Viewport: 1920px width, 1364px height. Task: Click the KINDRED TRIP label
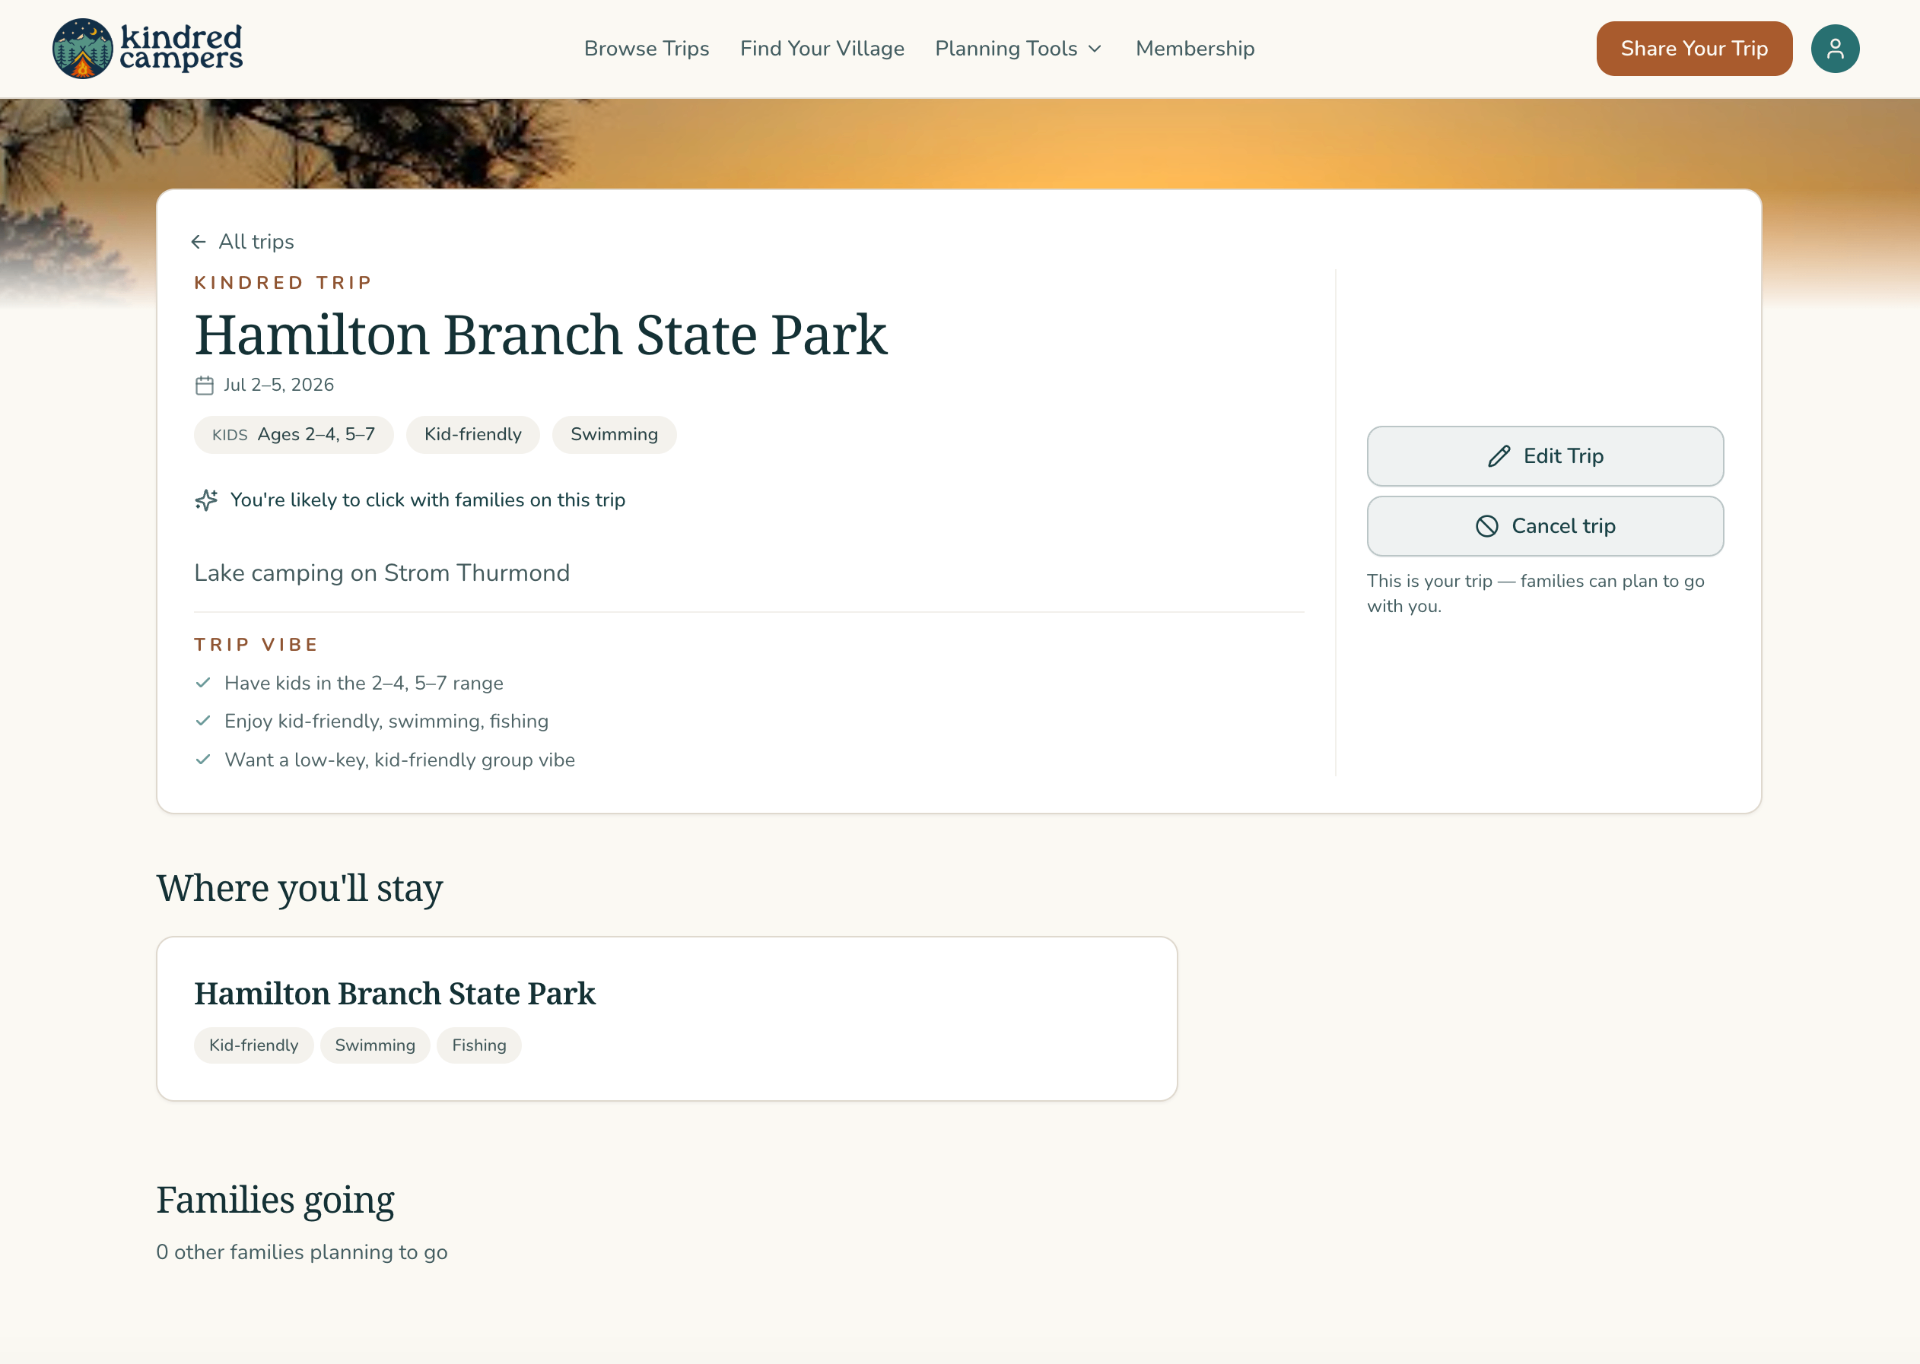tap(283, 283)
